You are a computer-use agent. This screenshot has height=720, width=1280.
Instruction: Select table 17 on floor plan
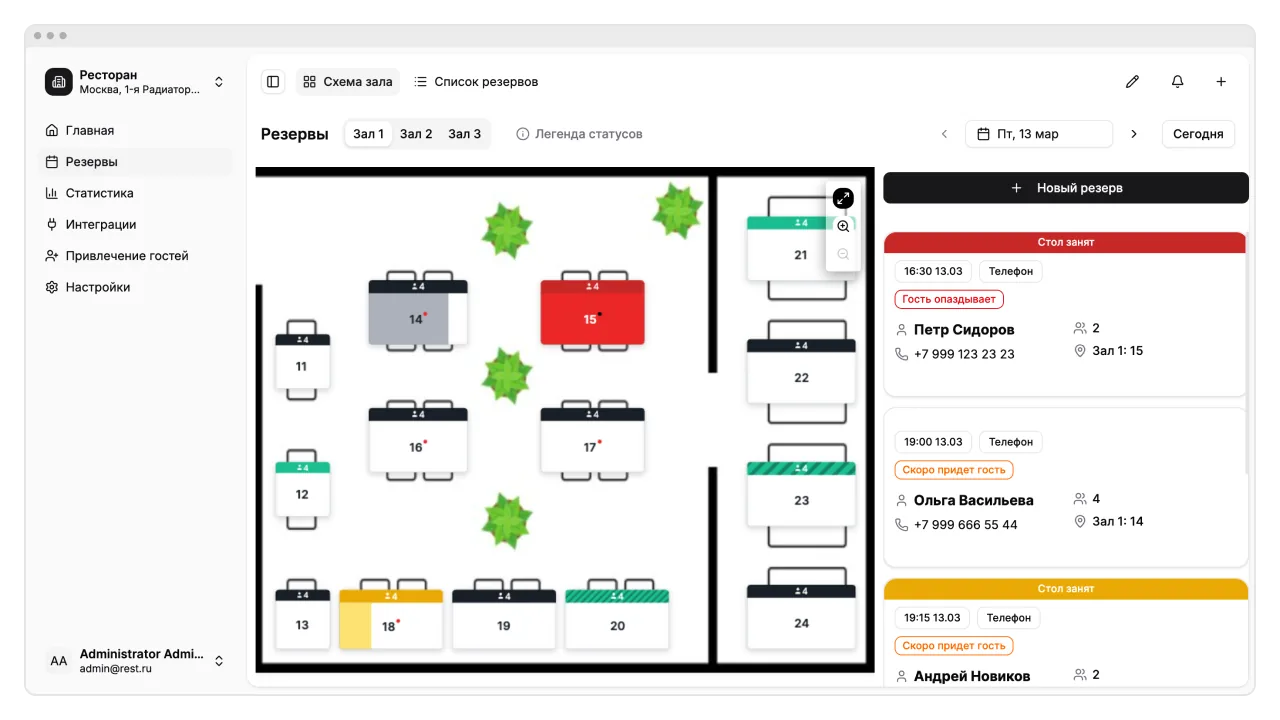tap(592, 440)
